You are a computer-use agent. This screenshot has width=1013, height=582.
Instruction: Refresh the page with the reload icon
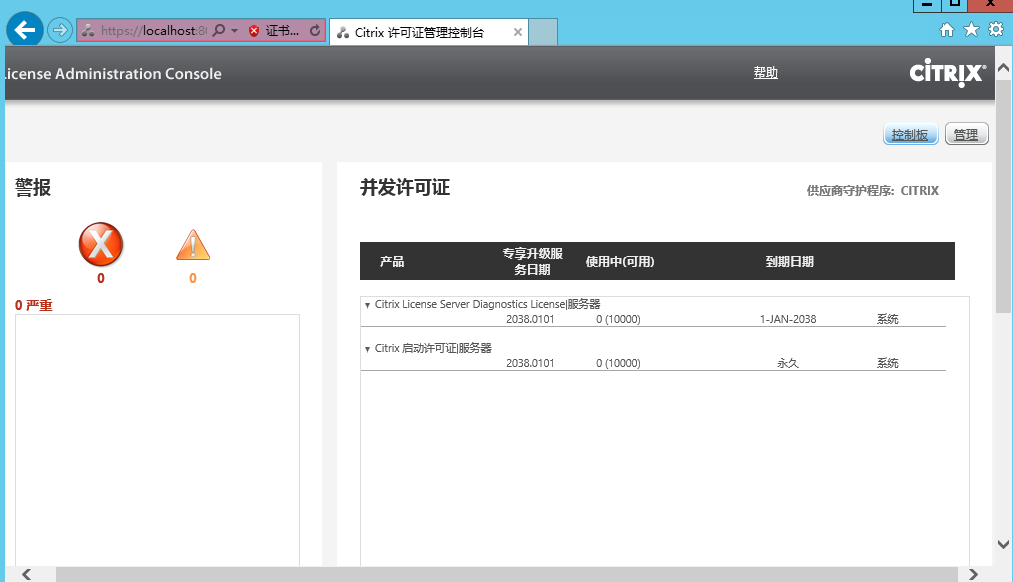[x=315, y=30]
